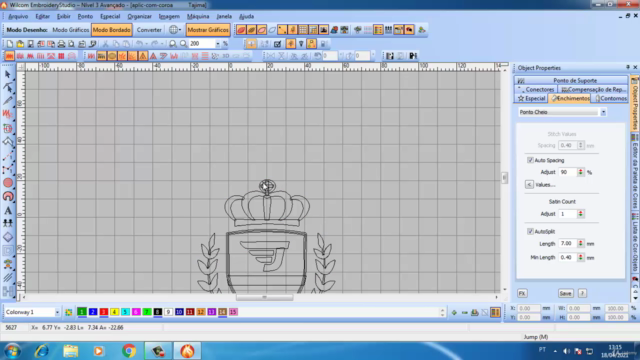Open the Ponto menu
This screenshot has height=360, width=640.
(85, 16)
